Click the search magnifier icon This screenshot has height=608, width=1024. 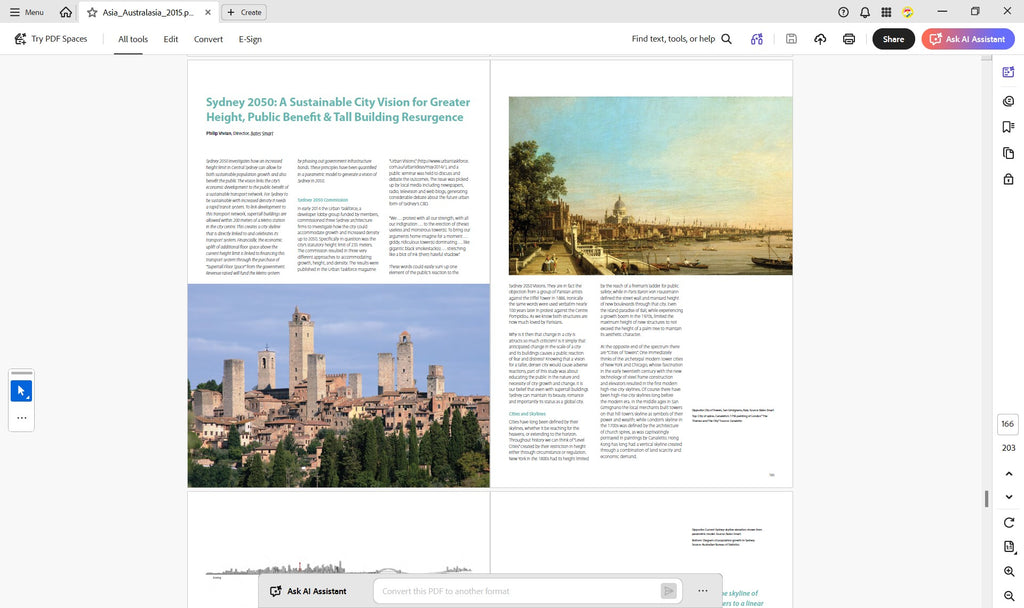(726, 39)
